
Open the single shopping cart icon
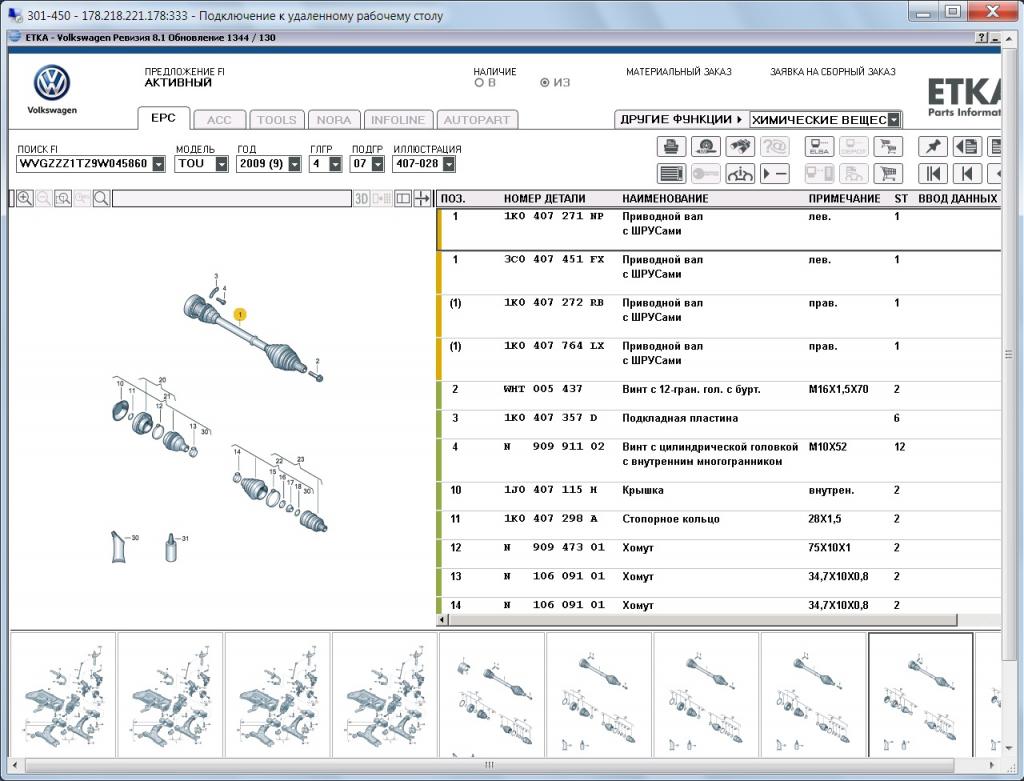coord(888,174)
